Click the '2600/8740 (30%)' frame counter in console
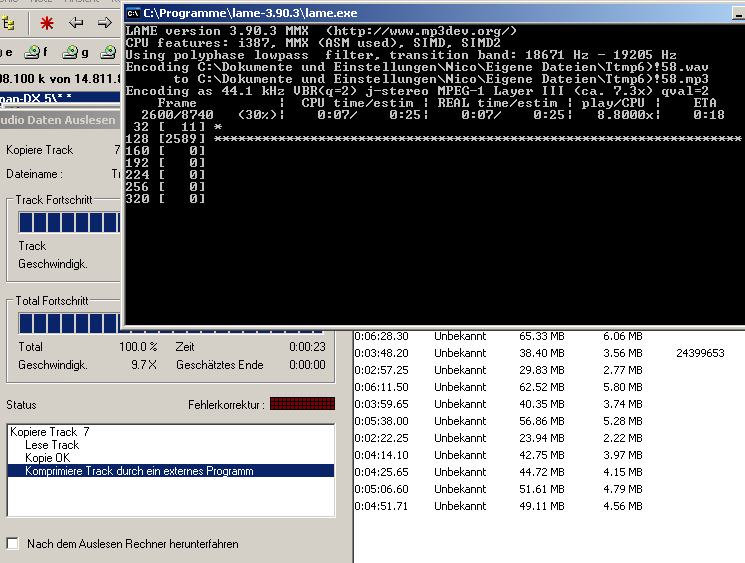Screen dimensions: 745x563 (209, 115)
